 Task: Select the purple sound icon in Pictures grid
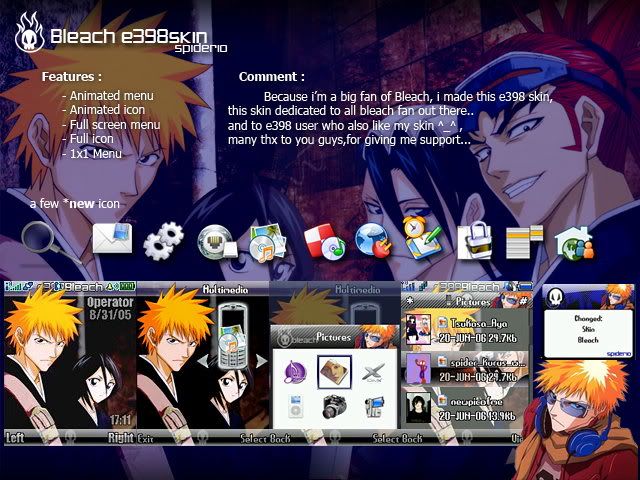[295, 372]
